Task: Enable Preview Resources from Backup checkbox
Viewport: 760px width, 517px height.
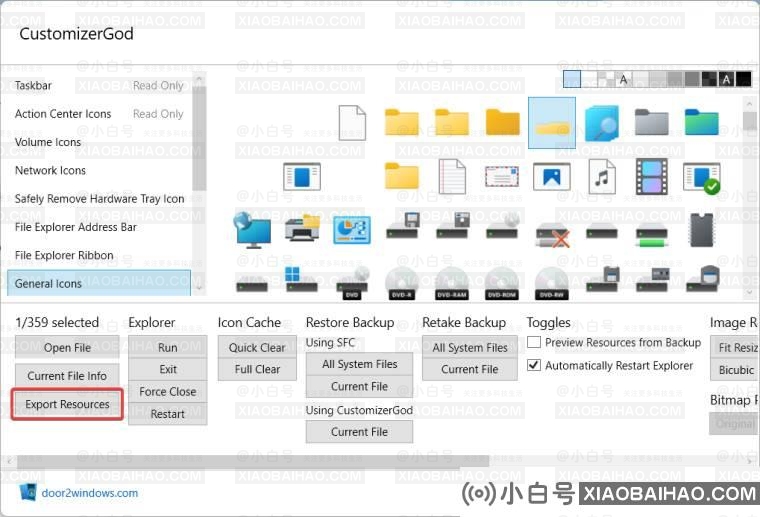Action: pos(534,342)
